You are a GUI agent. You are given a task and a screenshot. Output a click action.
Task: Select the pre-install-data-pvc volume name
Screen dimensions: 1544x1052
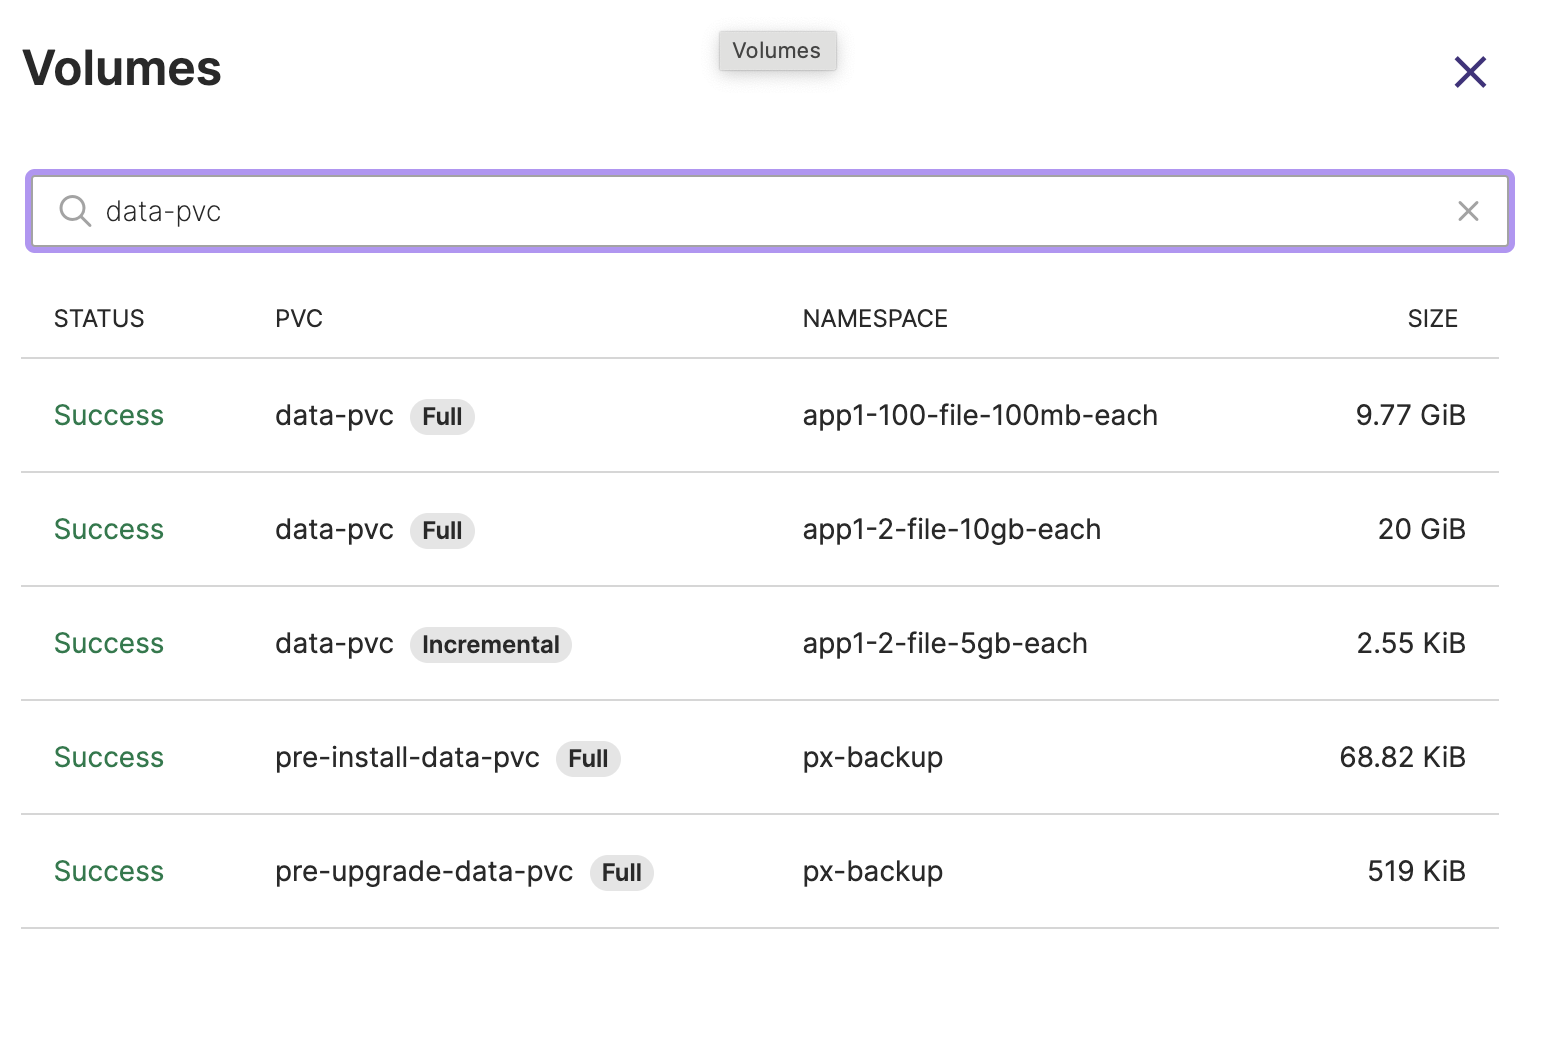click(x=407, y=758)
